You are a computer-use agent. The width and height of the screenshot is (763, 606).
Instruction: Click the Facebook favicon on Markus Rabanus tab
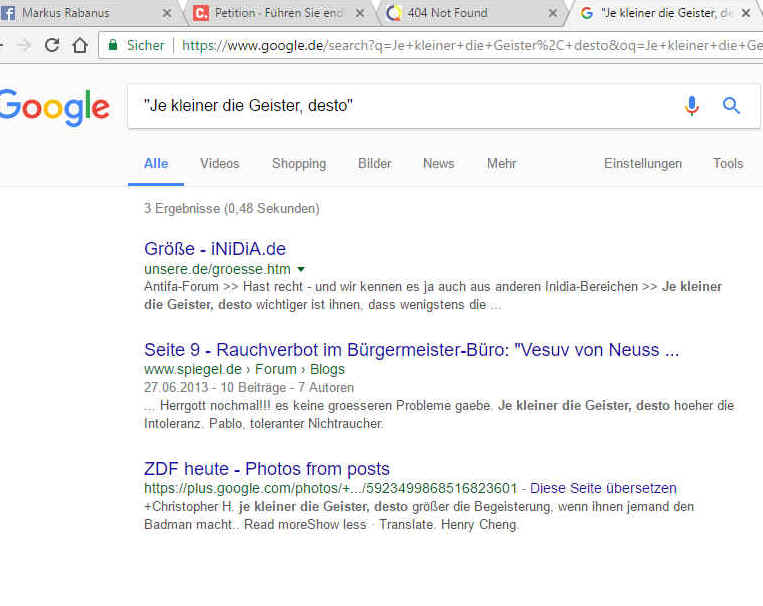[x=8, y=13]
